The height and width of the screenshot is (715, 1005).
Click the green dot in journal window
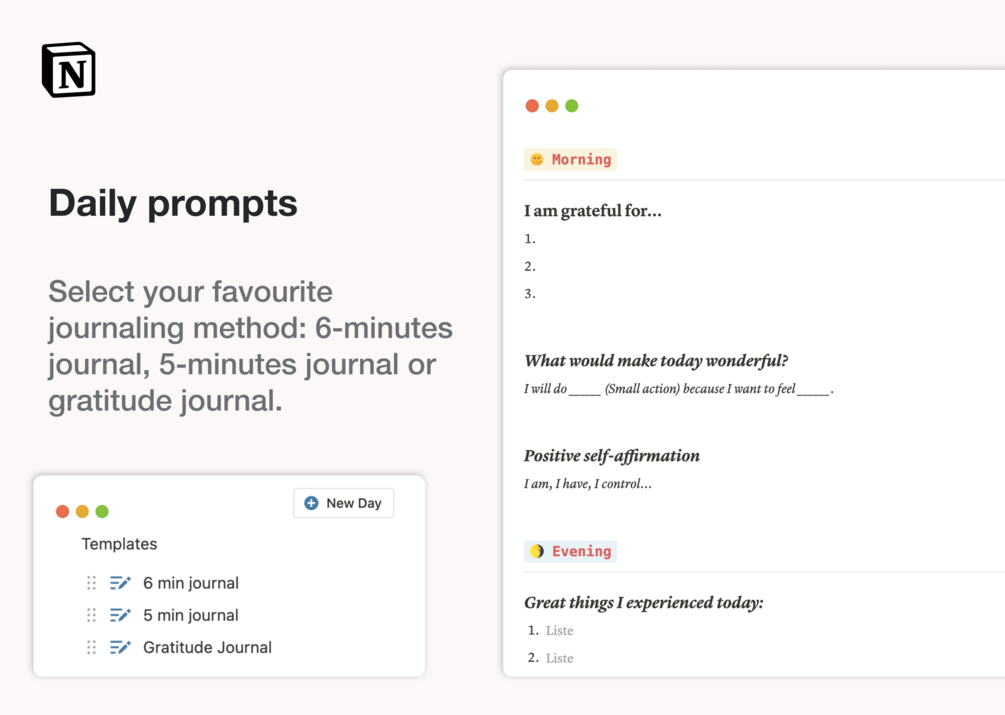click(x=572, y=106)
